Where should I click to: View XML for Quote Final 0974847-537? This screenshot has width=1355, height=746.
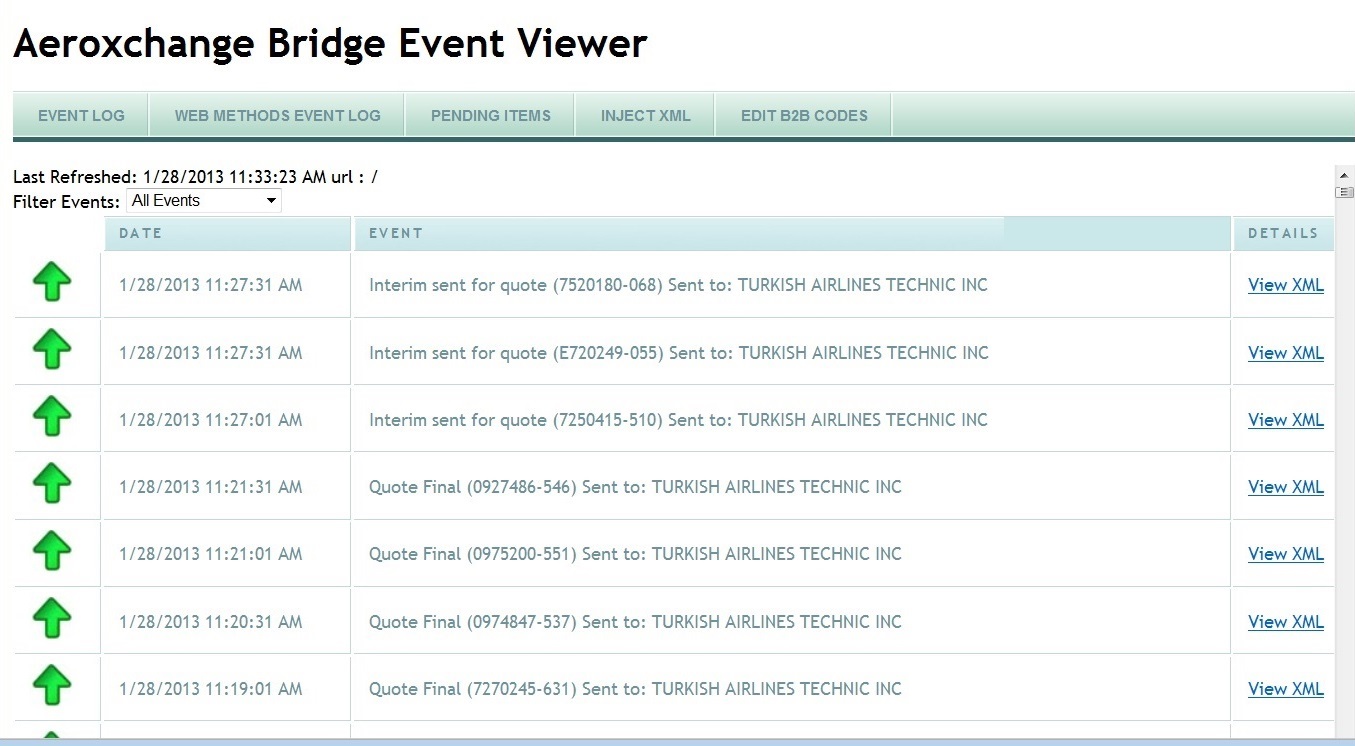click(x=1286, y=622)
